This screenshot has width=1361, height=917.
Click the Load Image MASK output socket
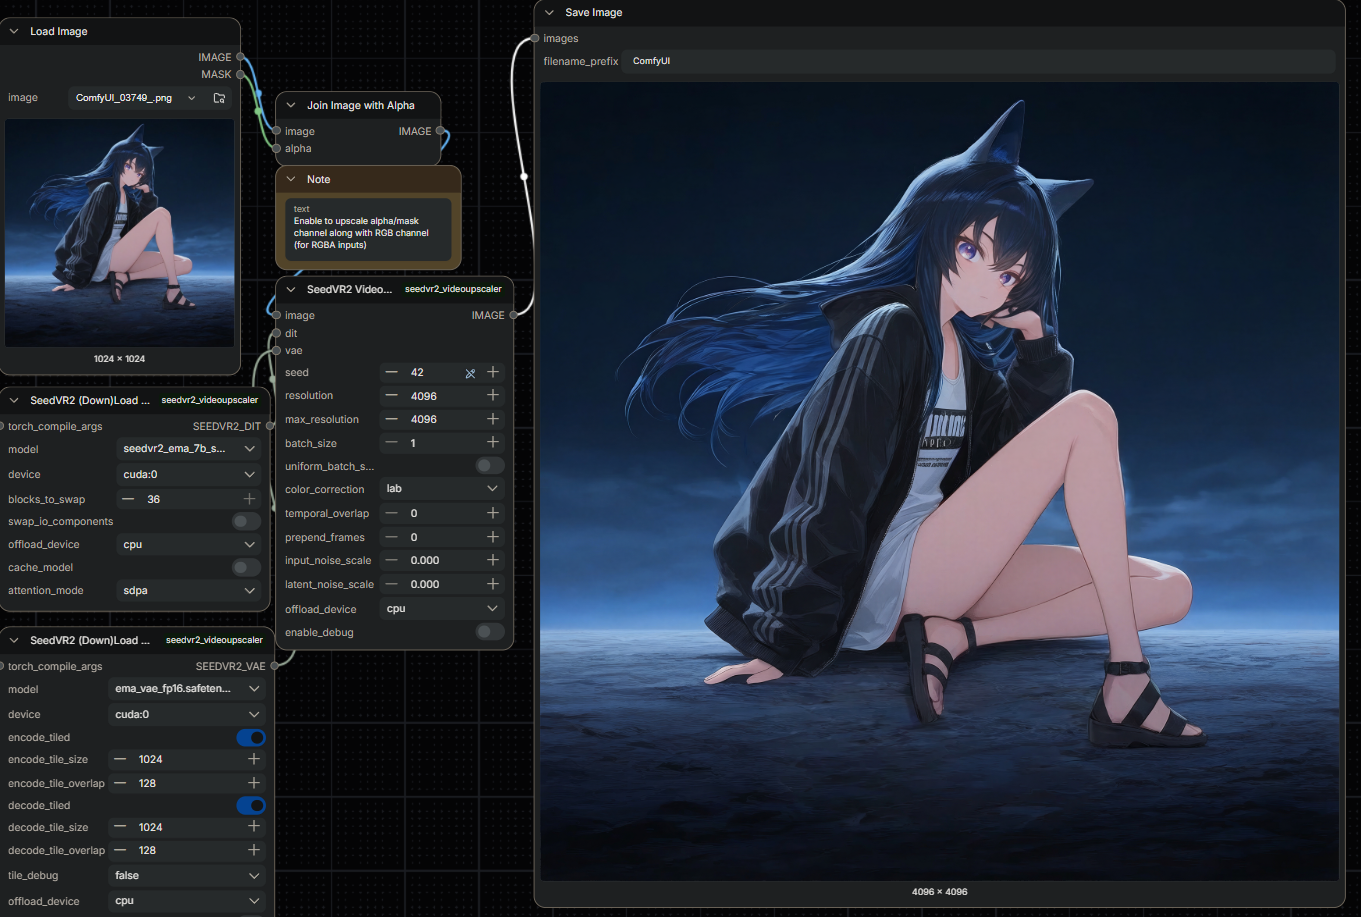pyautogui.click(x=240, y=74)
